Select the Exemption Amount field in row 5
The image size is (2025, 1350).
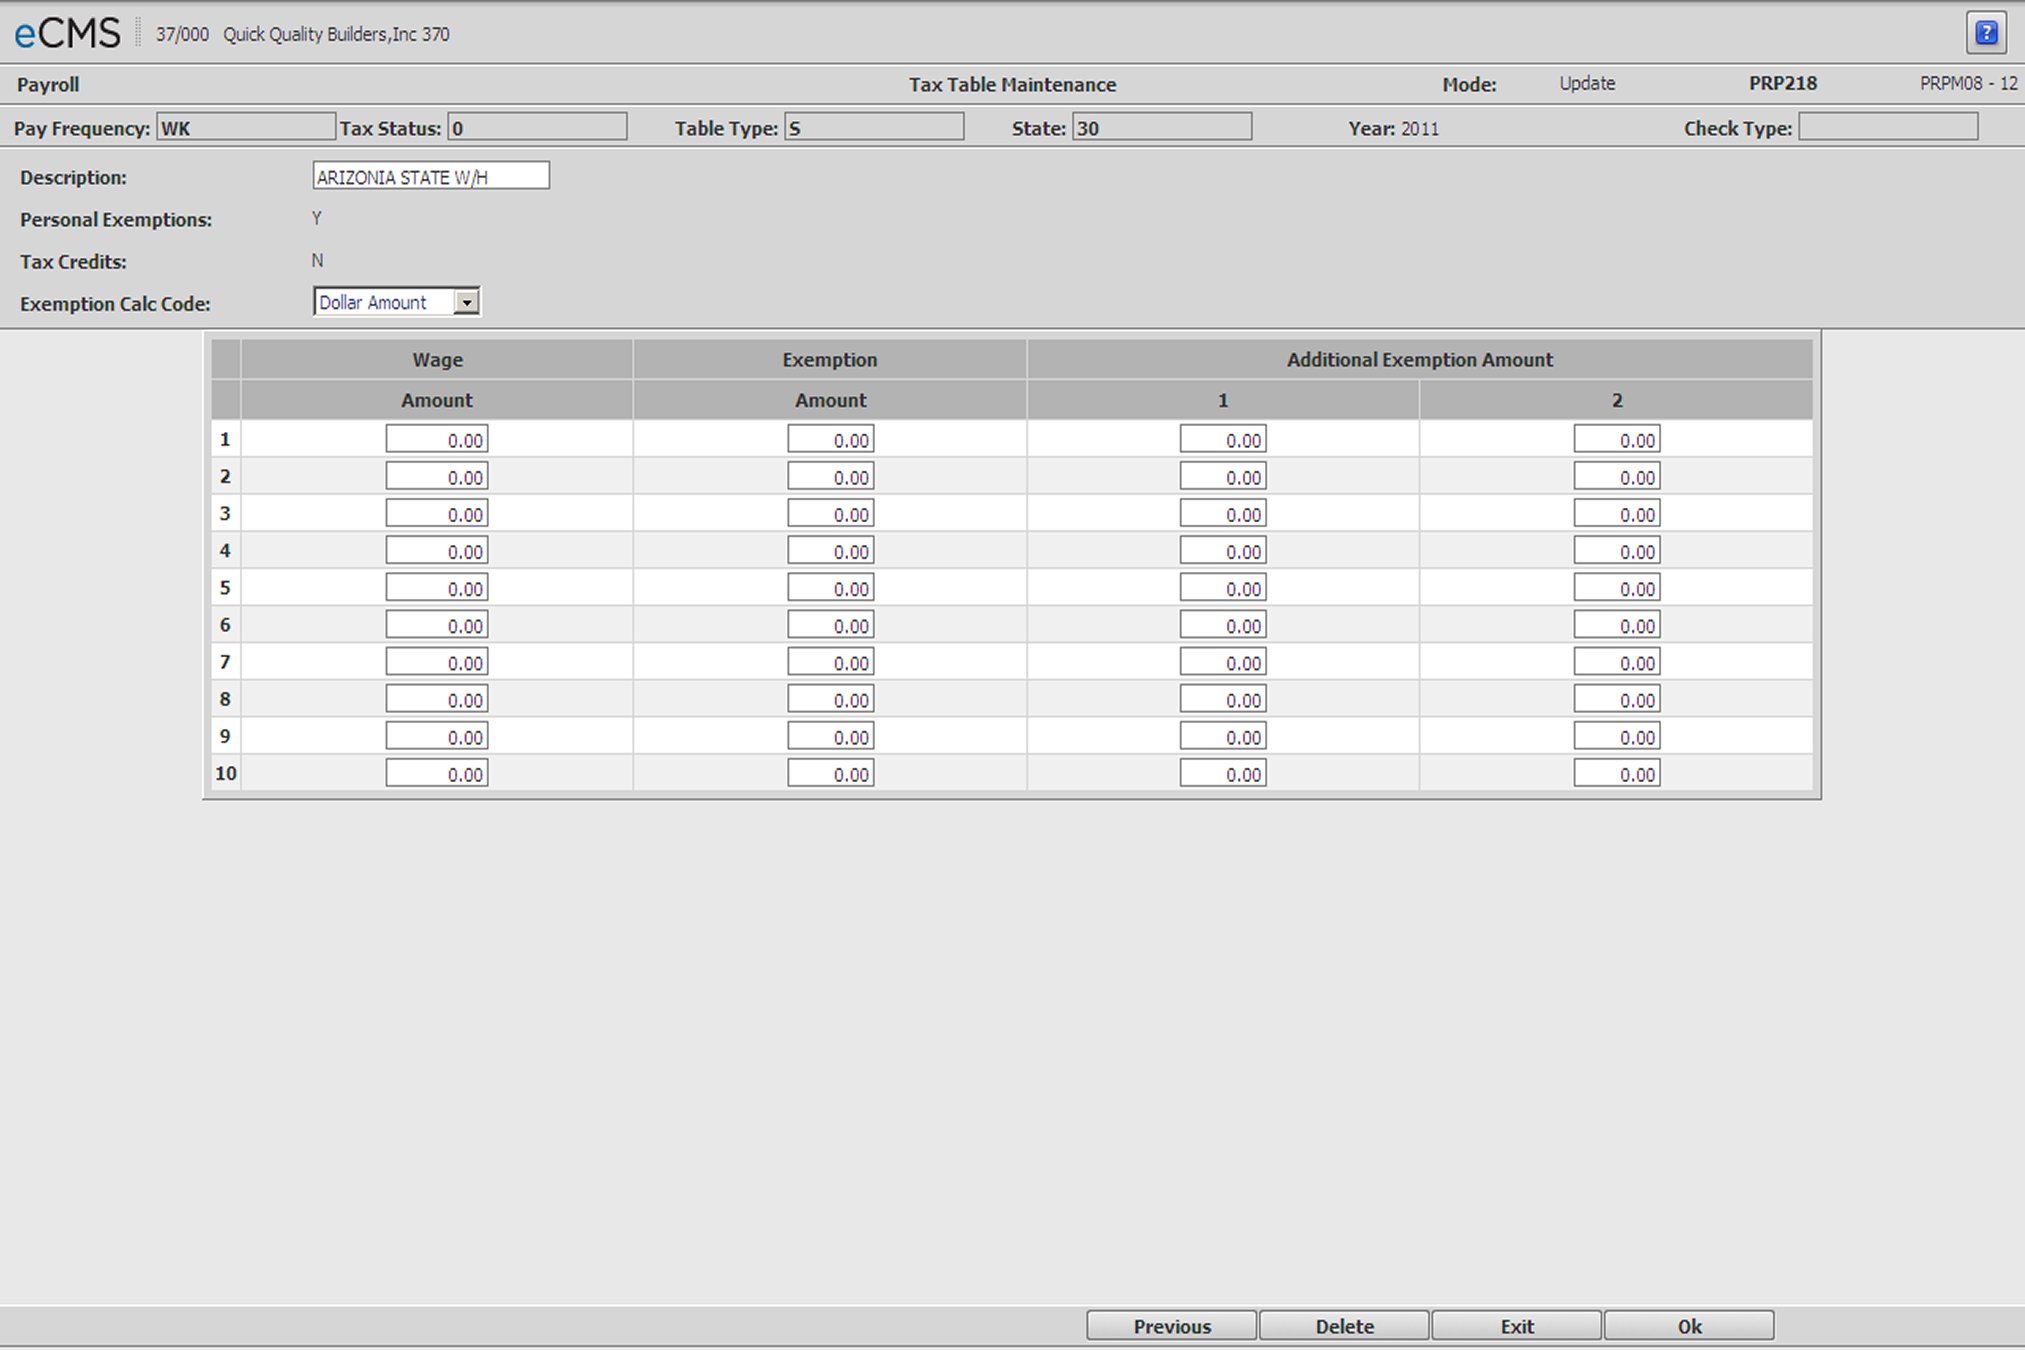(830, 588)
